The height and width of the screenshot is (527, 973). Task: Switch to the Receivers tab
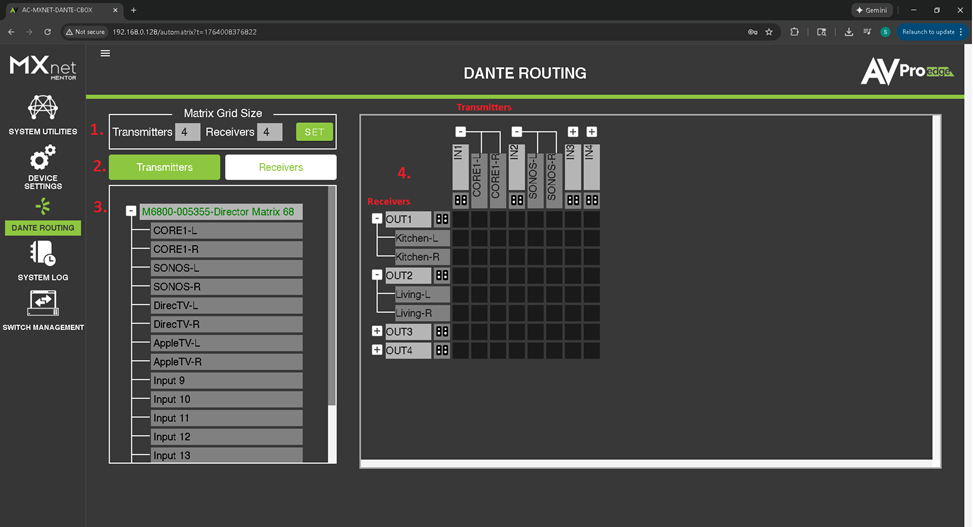pyautogui.click(x=281, y=167)
